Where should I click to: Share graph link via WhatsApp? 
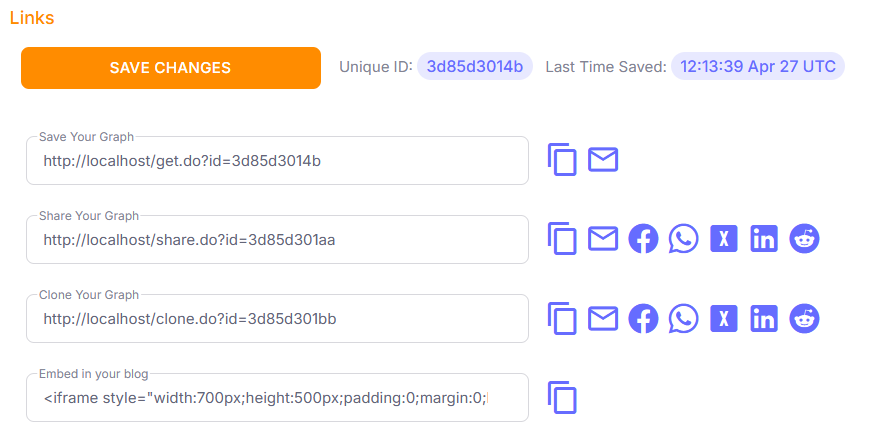(x=684, y=239)
